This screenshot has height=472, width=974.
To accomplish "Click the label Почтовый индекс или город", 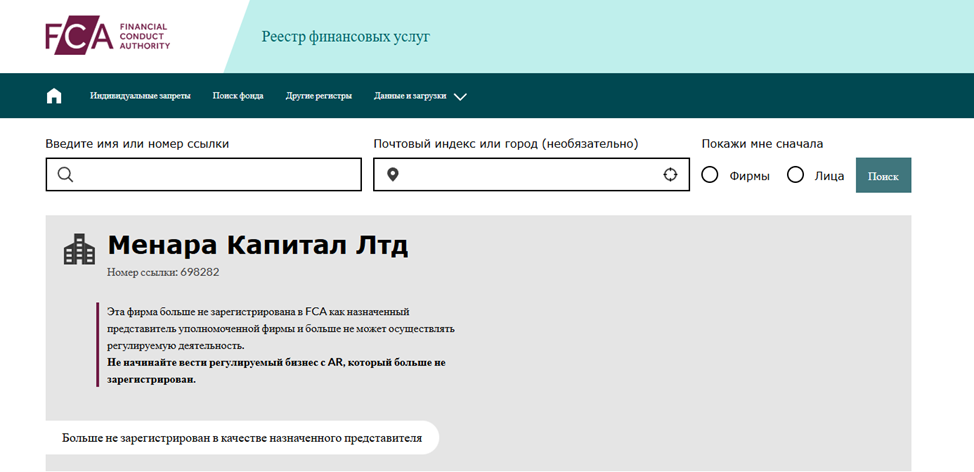I will [506, 144].
